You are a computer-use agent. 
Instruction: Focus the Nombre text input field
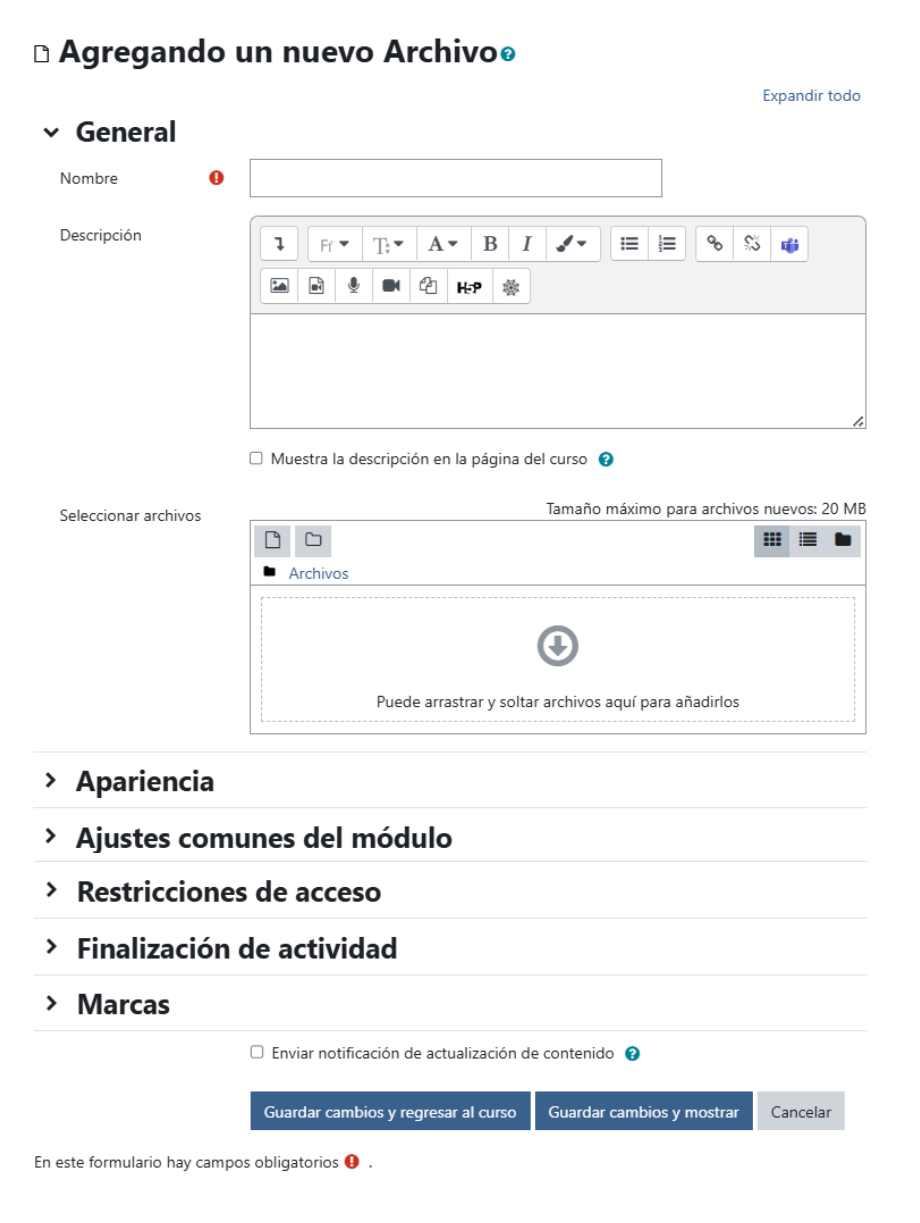(456, 178)
